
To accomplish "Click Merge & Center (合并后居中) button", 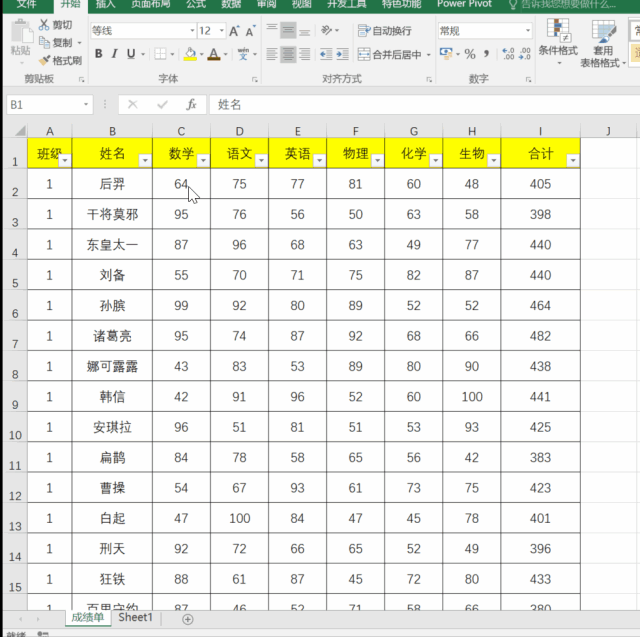I will pos(390,54).
